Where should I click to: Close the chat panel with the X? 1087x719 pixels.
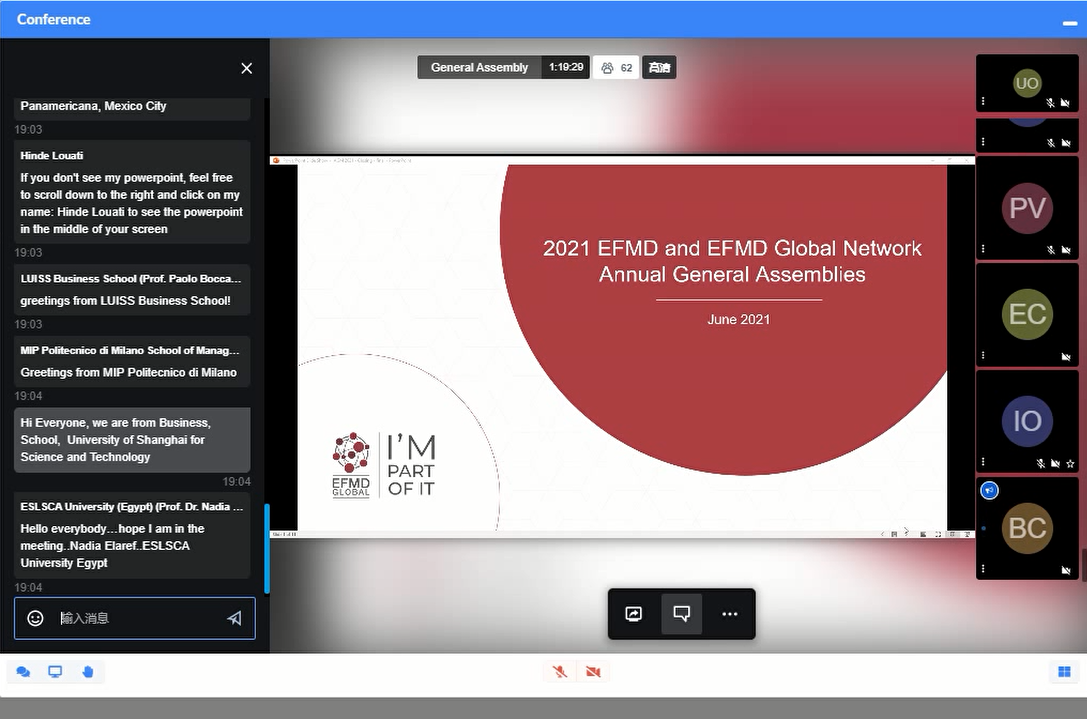pyautogui.click(x=246, y=68)
